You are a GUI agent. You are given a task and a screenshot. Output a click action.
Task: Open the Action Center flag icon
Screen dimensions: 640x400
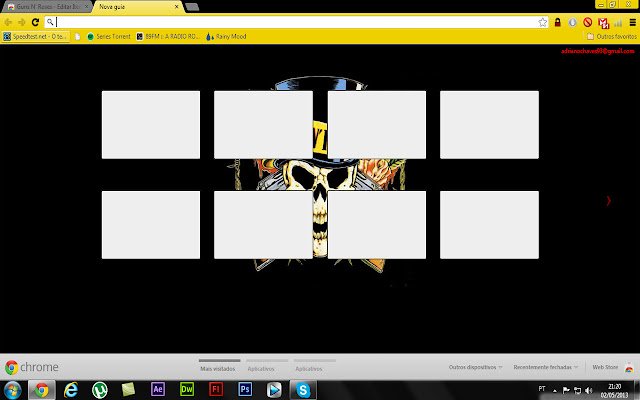point(566,391)
